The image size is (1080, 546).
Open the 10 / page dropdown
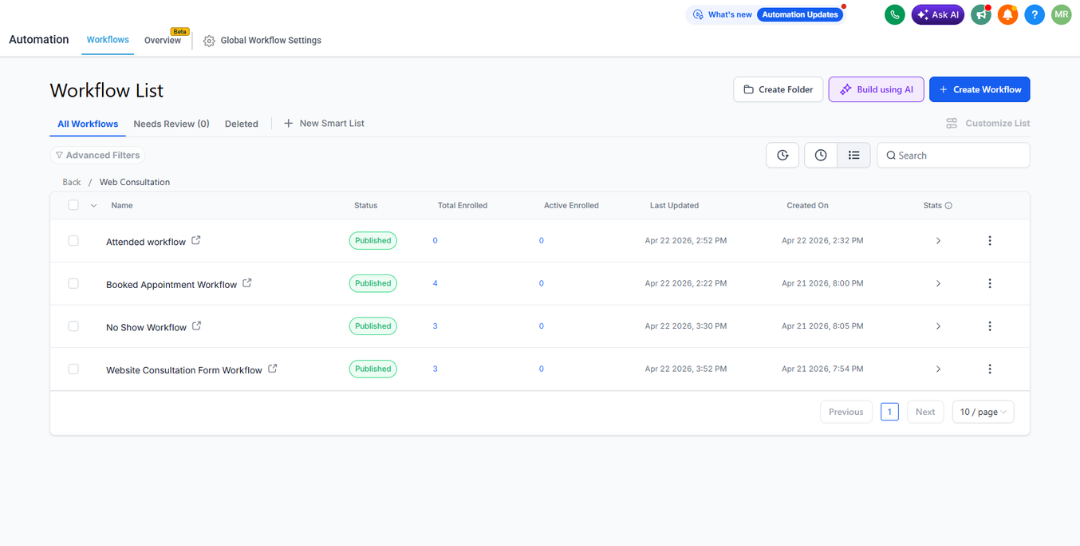click(x=983, y=412)
